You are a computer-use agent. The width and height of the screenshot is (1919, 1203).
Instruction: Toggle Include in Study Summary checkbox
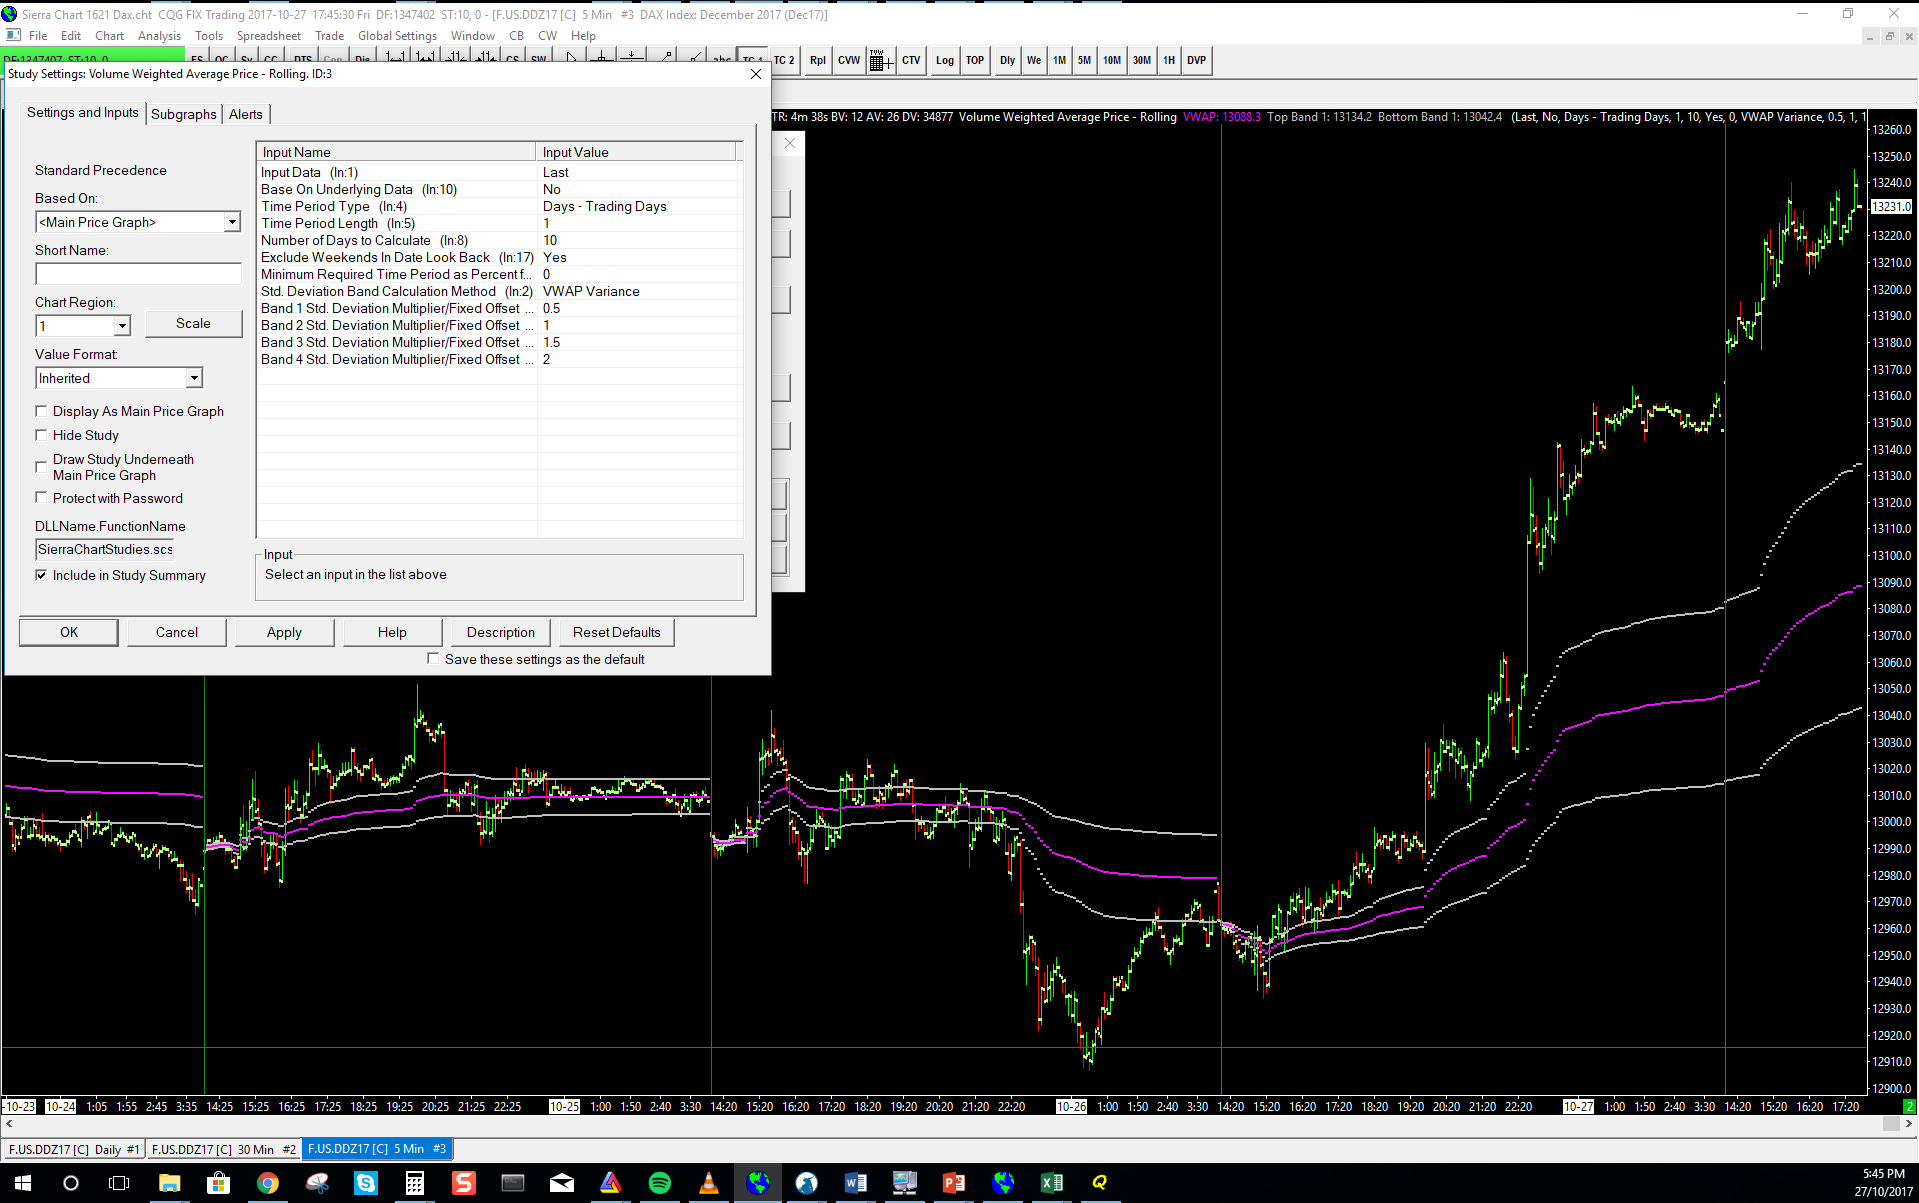click(42, 575)
